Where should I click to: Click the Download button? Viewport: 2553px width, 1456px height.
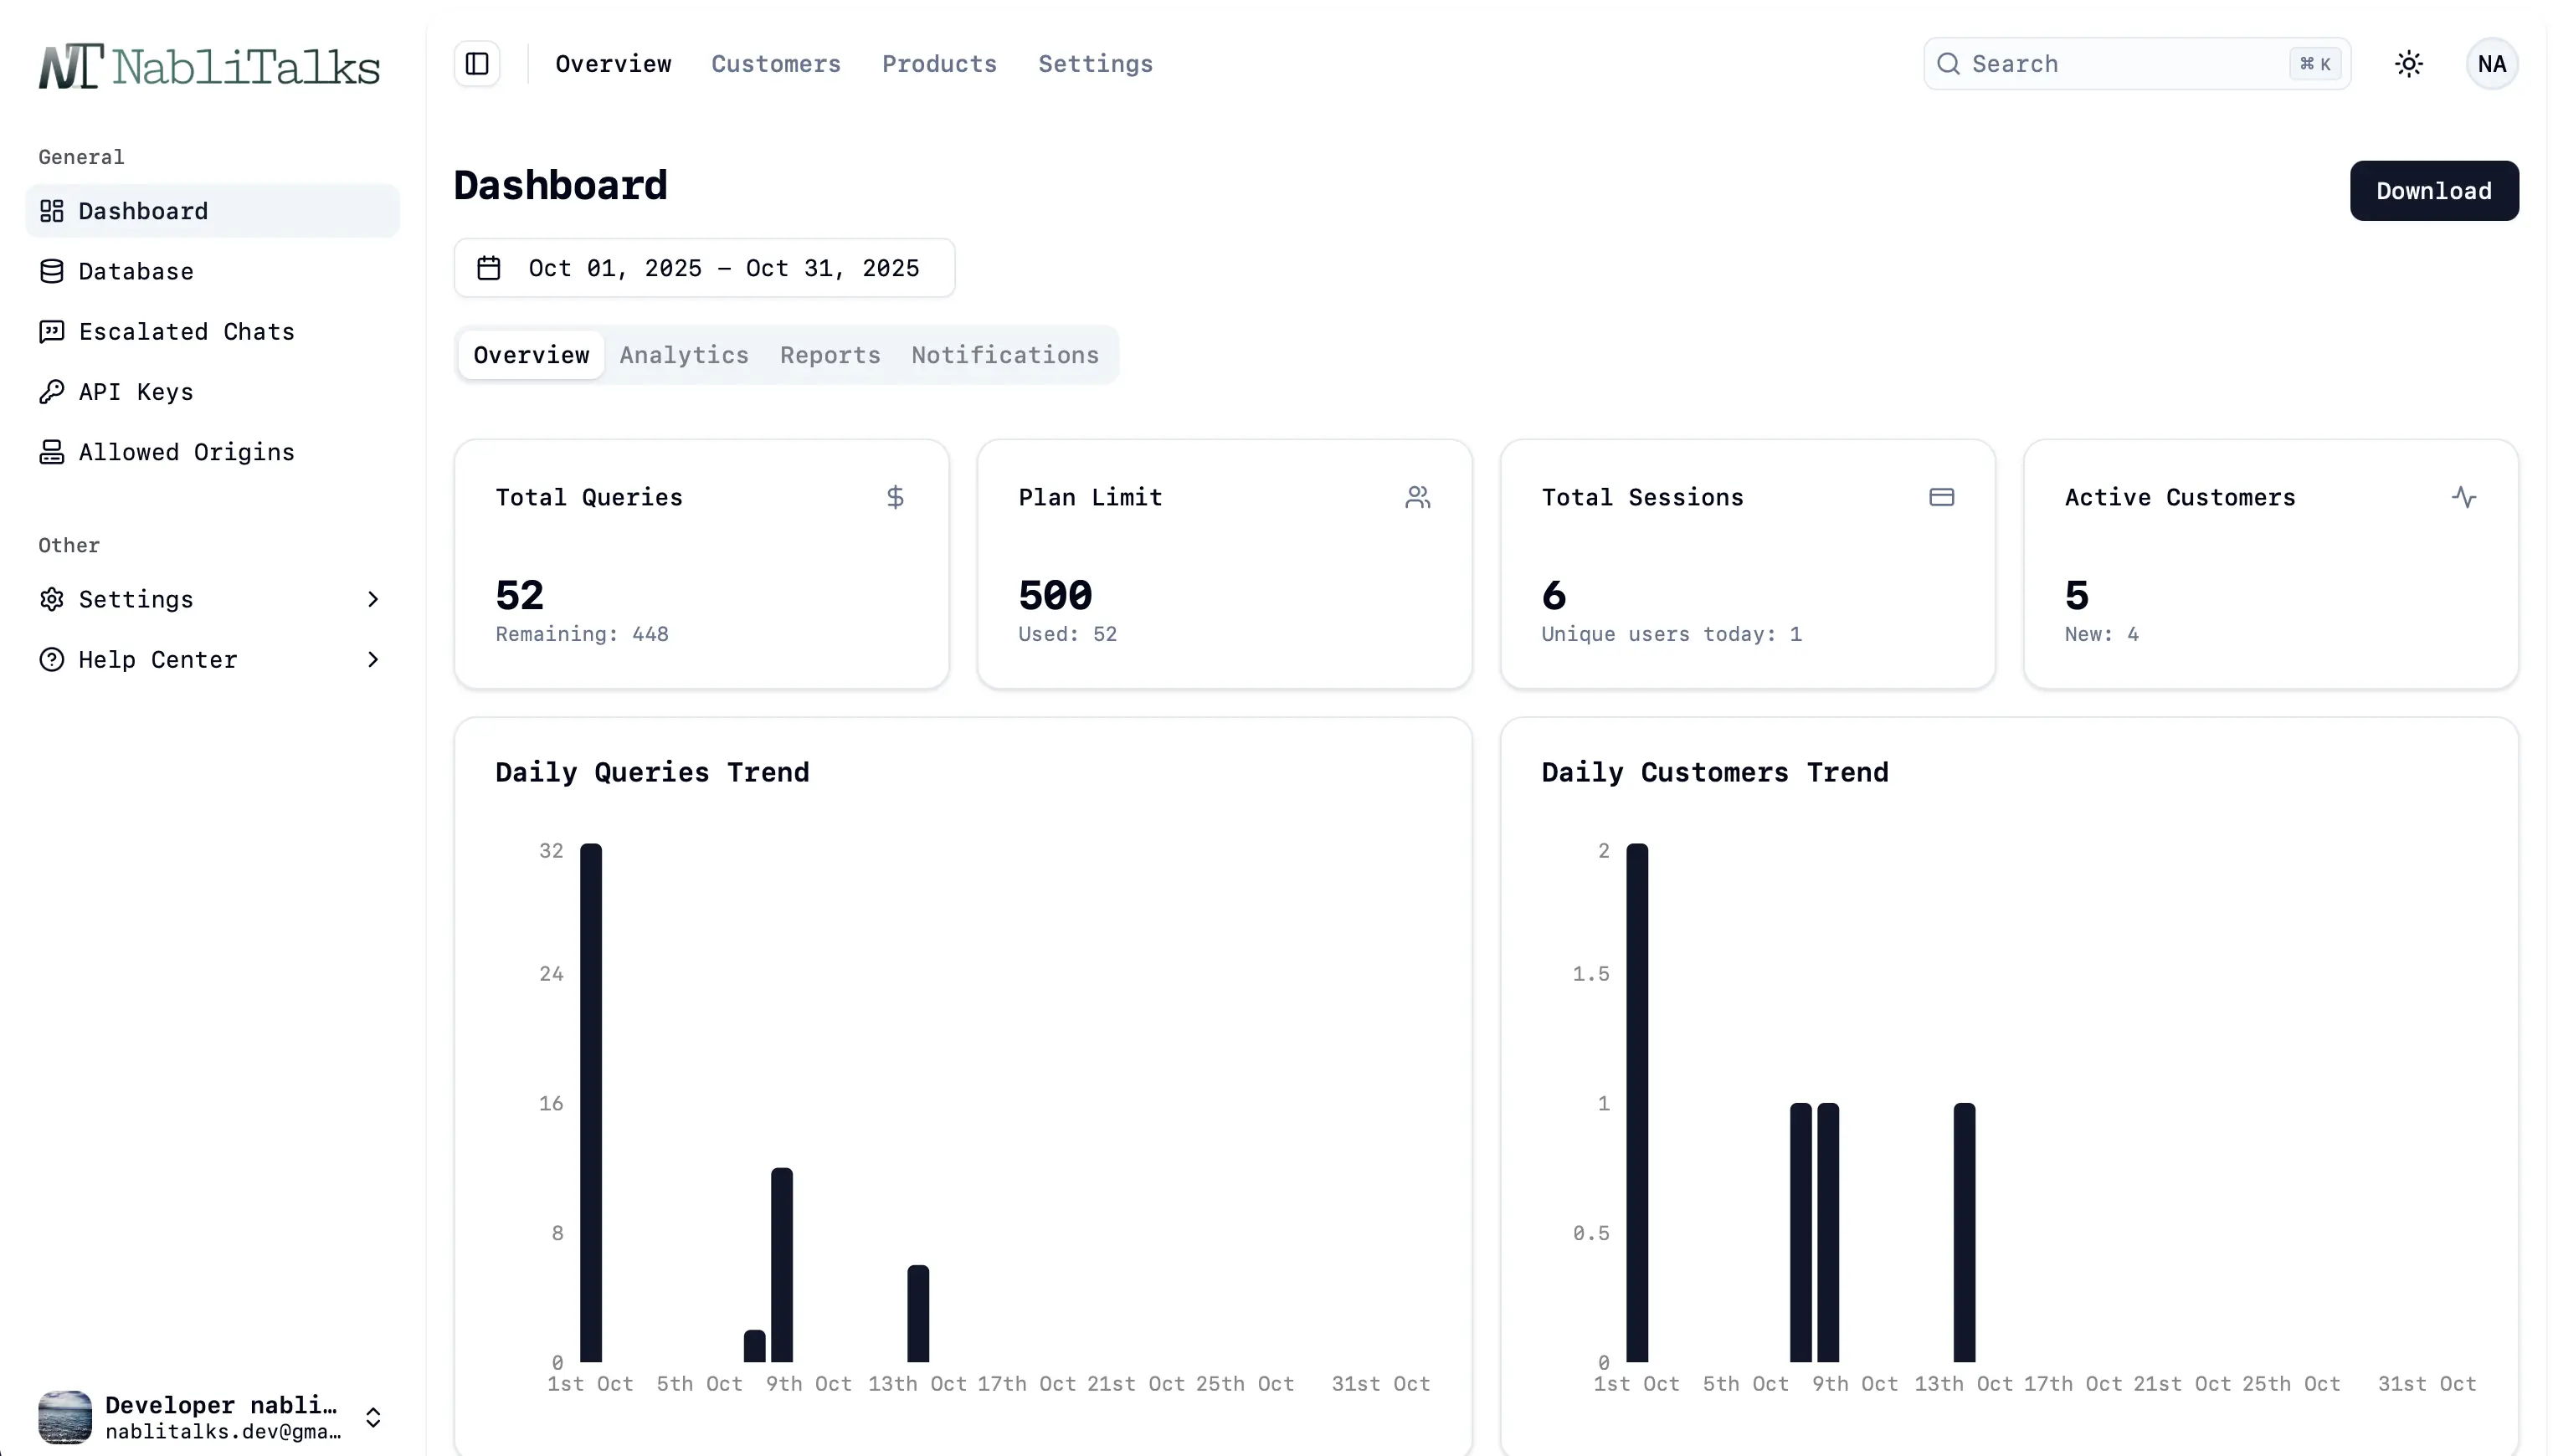(x=2434, y=190)
